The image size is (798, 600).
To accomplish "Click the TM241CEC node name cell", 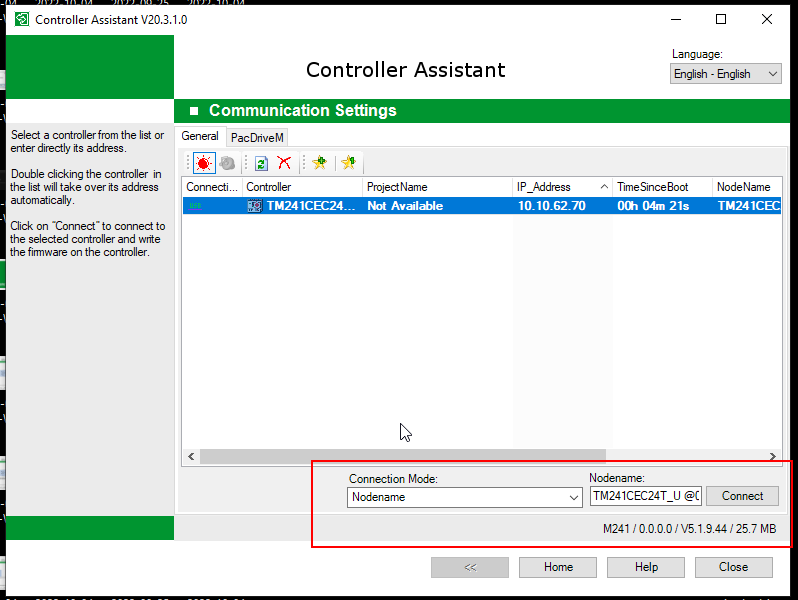I will click(748, 206).
